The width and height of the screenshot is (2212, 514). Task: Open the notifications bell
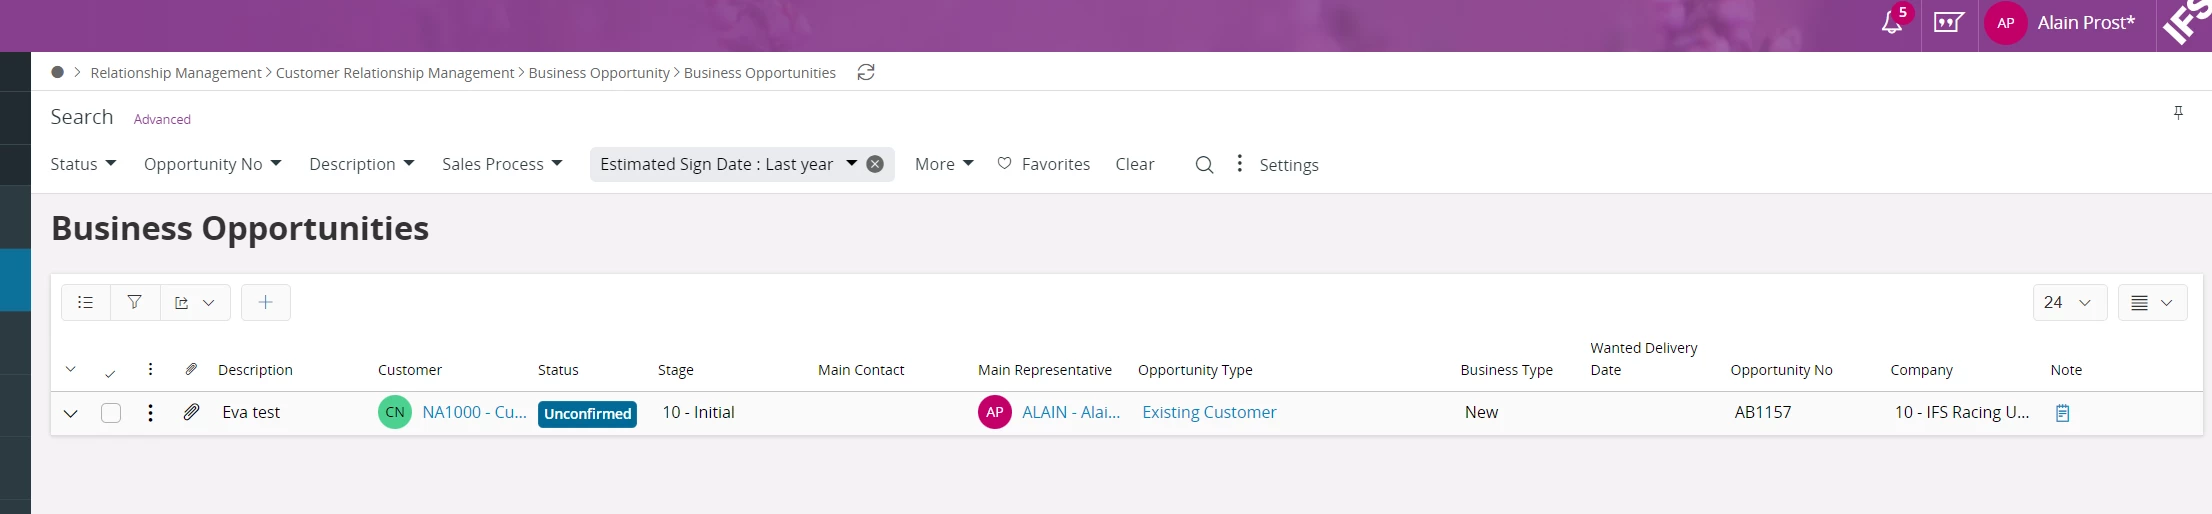tap(1891, 23)
